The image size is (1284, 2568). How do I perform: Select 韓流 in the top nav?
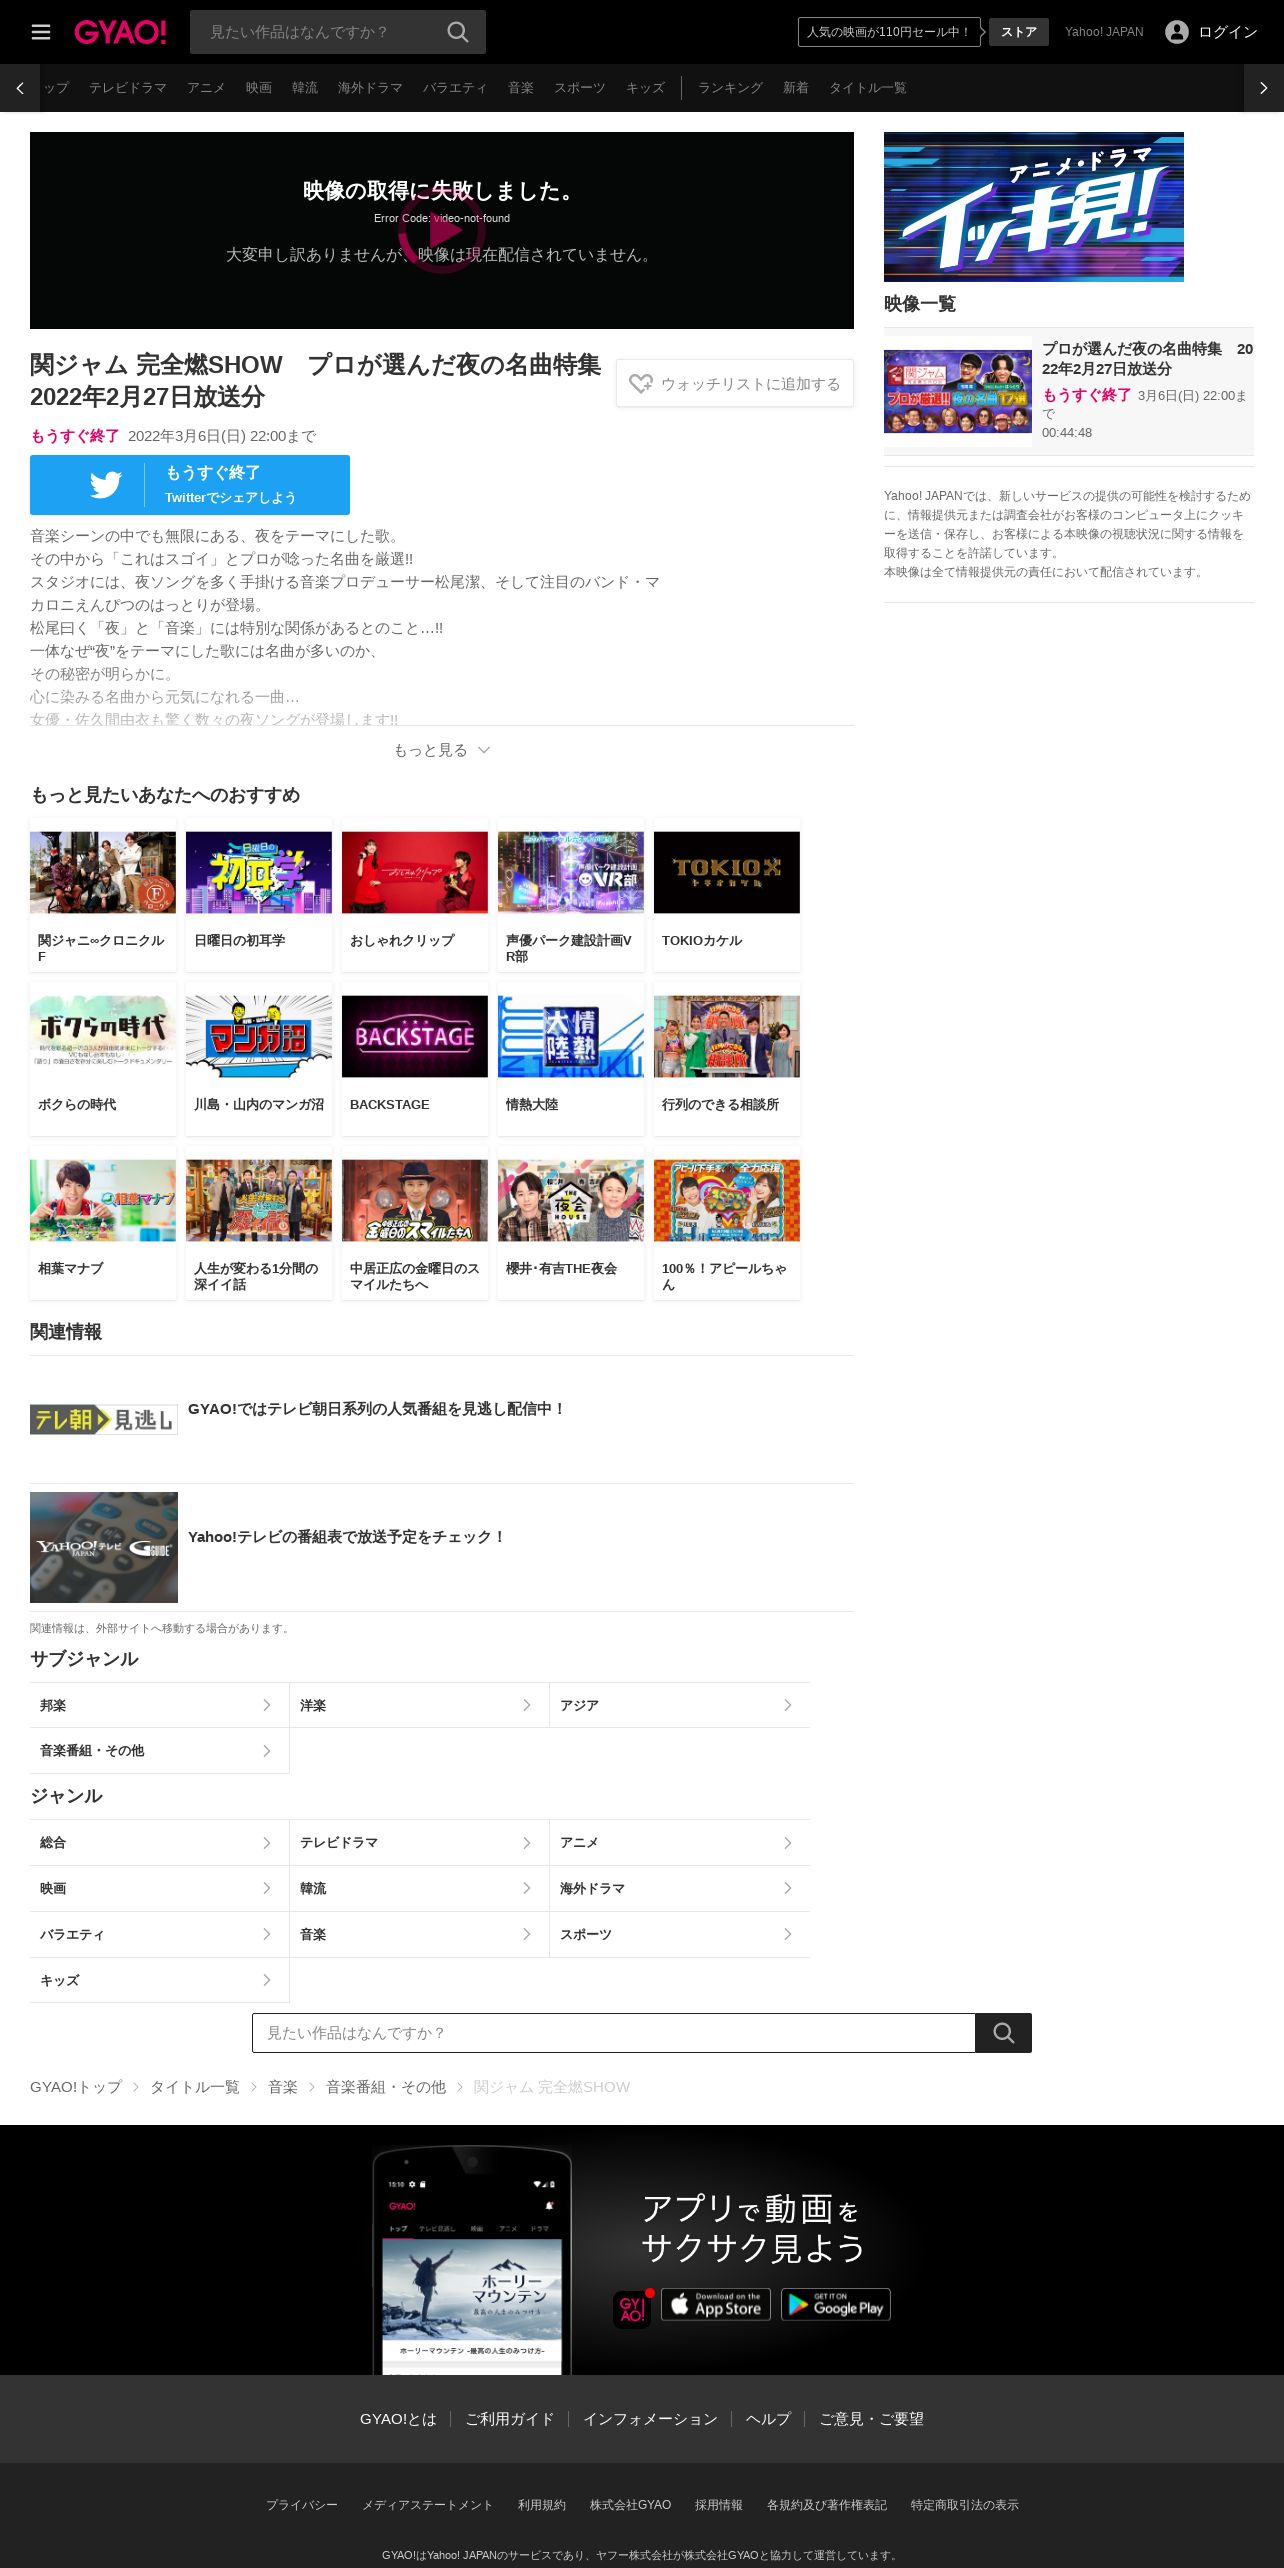(305, 88)
